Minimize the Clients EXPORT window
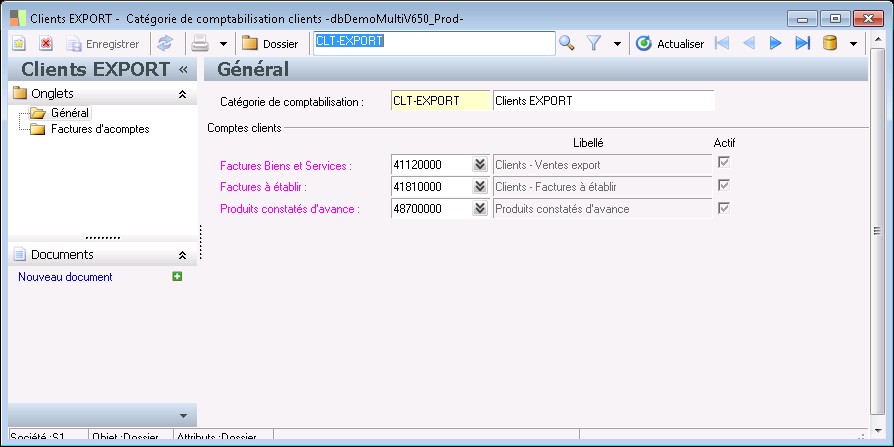The width and height of the screenshot is (894, 447). click(x=802, y=19)
